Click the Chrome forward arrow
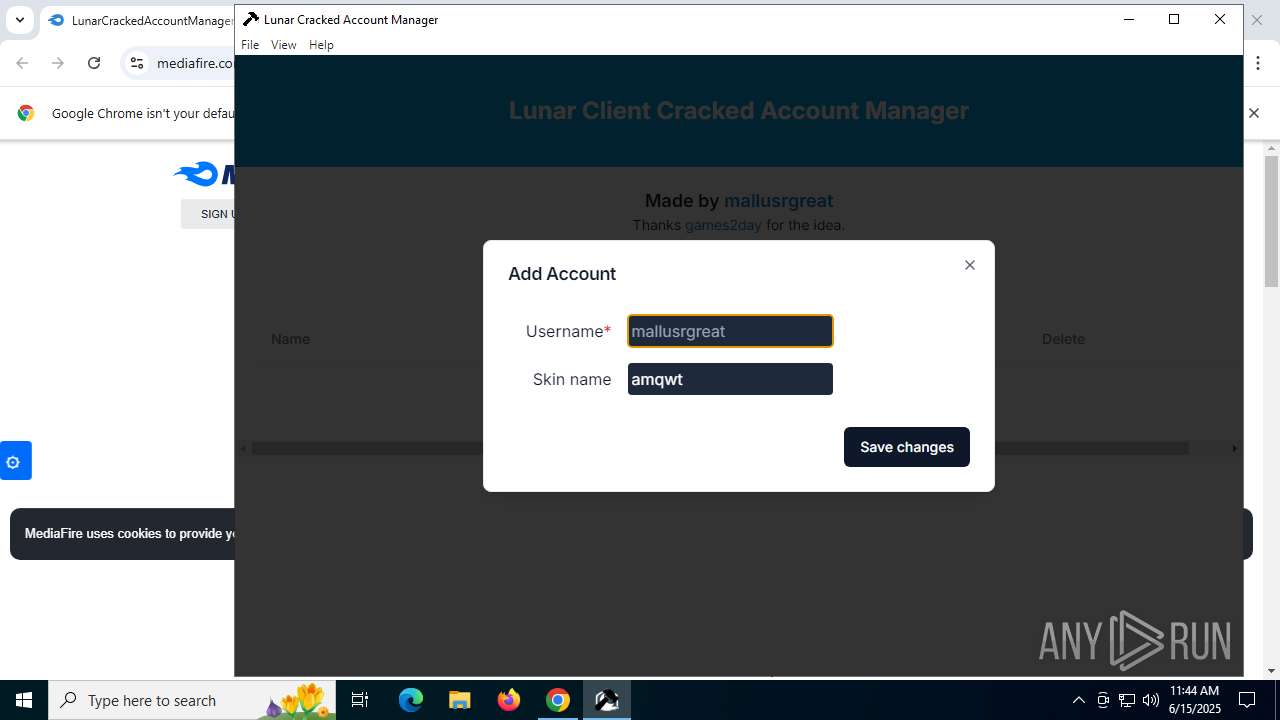Viewport: 1280px width, 720px height. [x=58, y=63]
